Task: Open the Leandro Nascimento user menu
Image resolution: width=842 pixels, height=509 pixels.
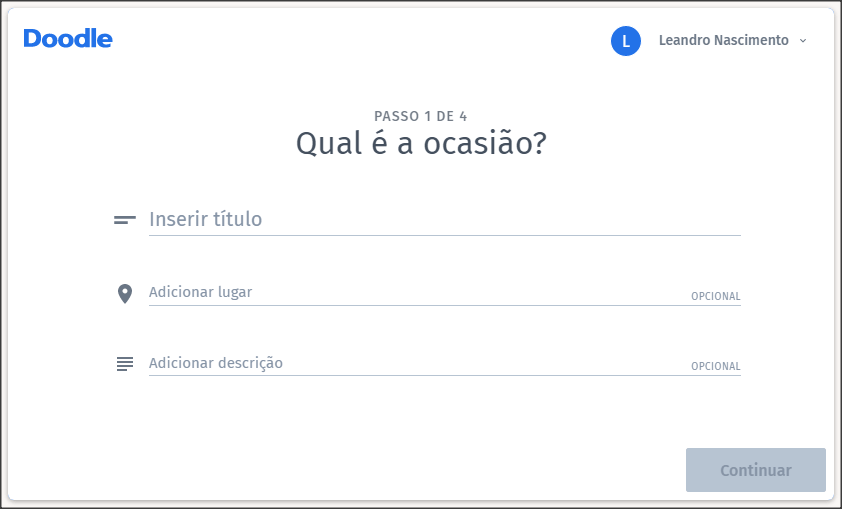Action: click(723, 40)
